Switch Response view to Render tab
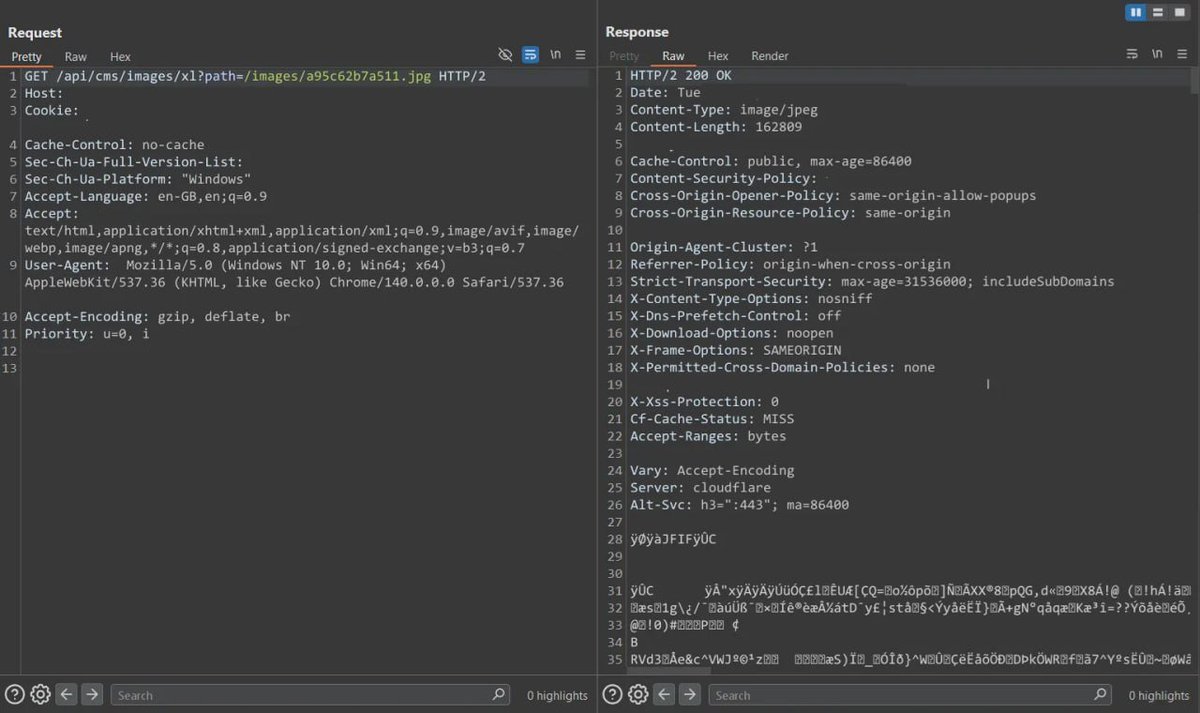Viewport: 1200px width, 713px height. [770, 56]
